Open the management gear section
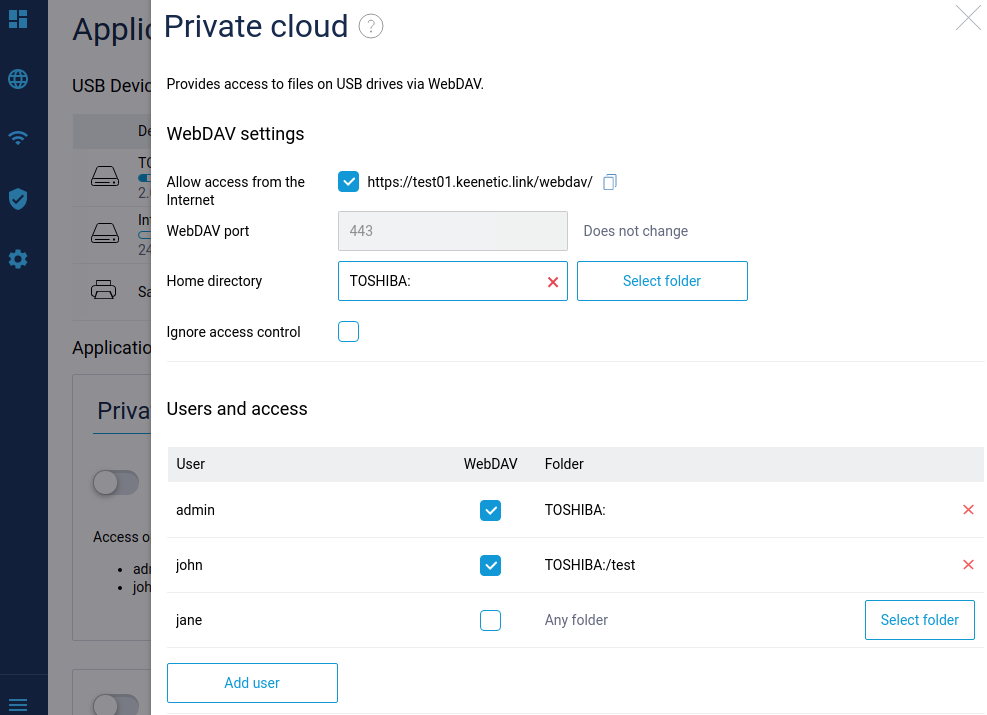The width and height of the screenshot is (987, 715). pos(18,259)
